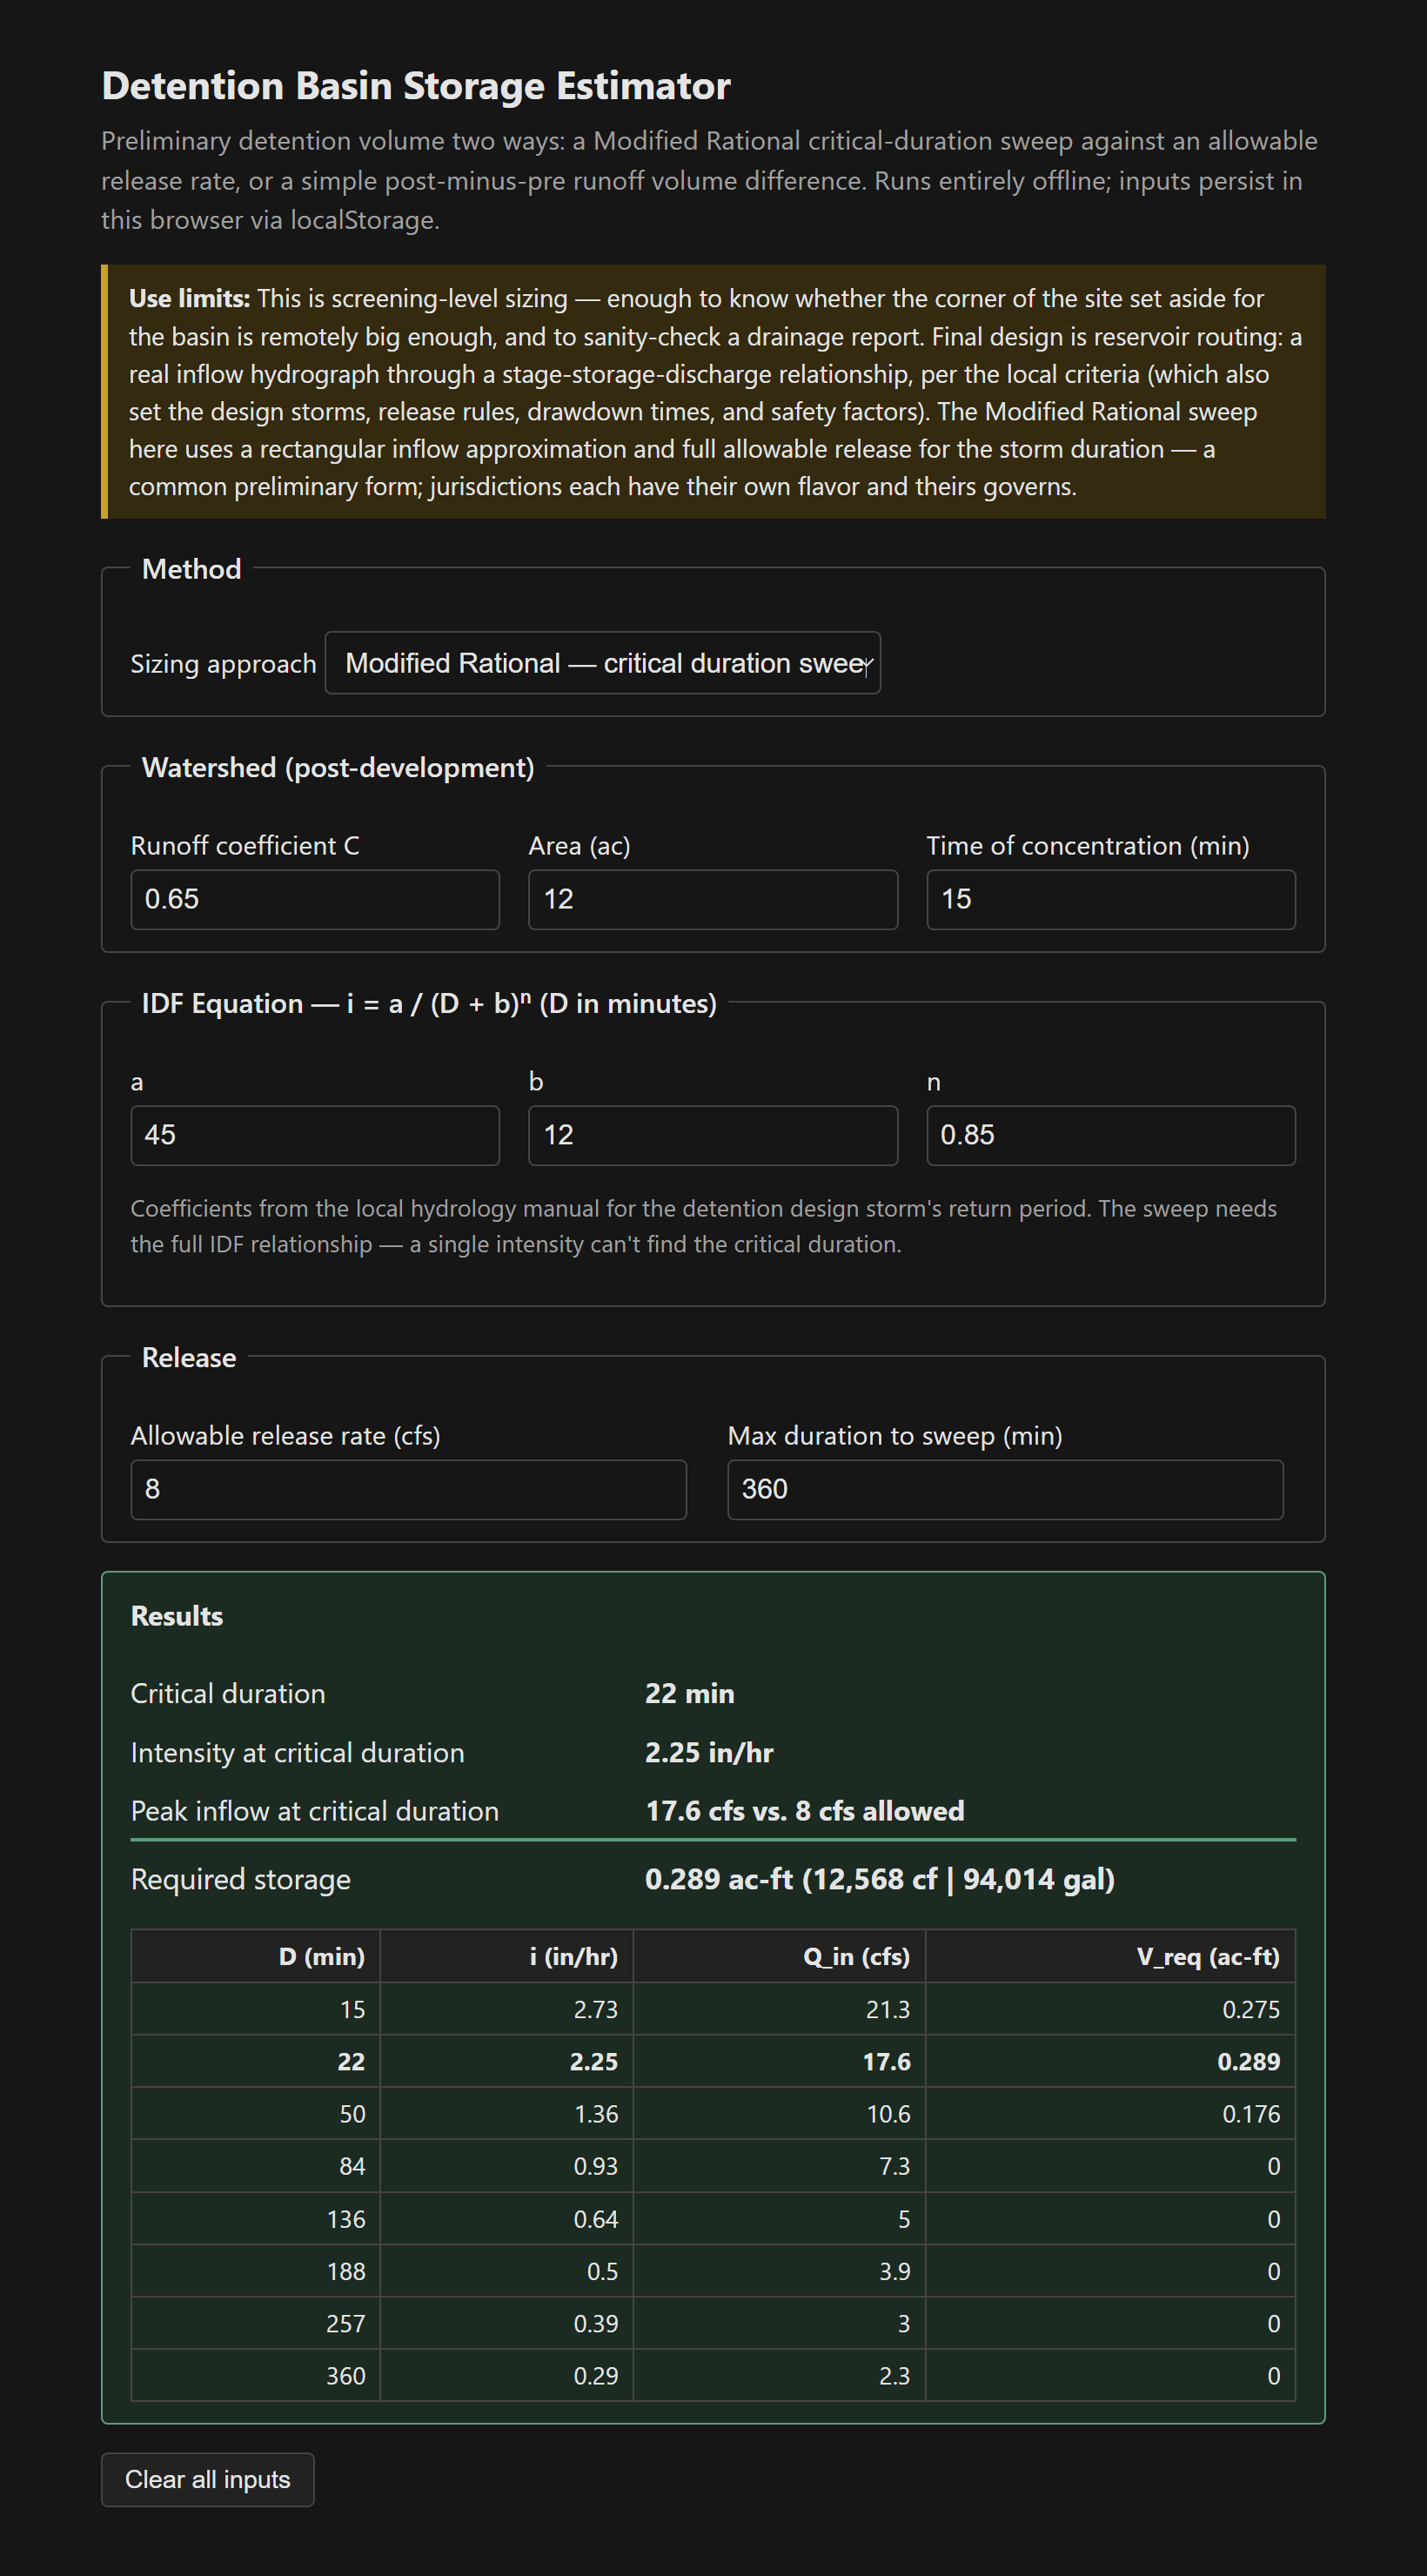Select the 0.5 intensity cell in row 188

click(x=506, y=2271)
